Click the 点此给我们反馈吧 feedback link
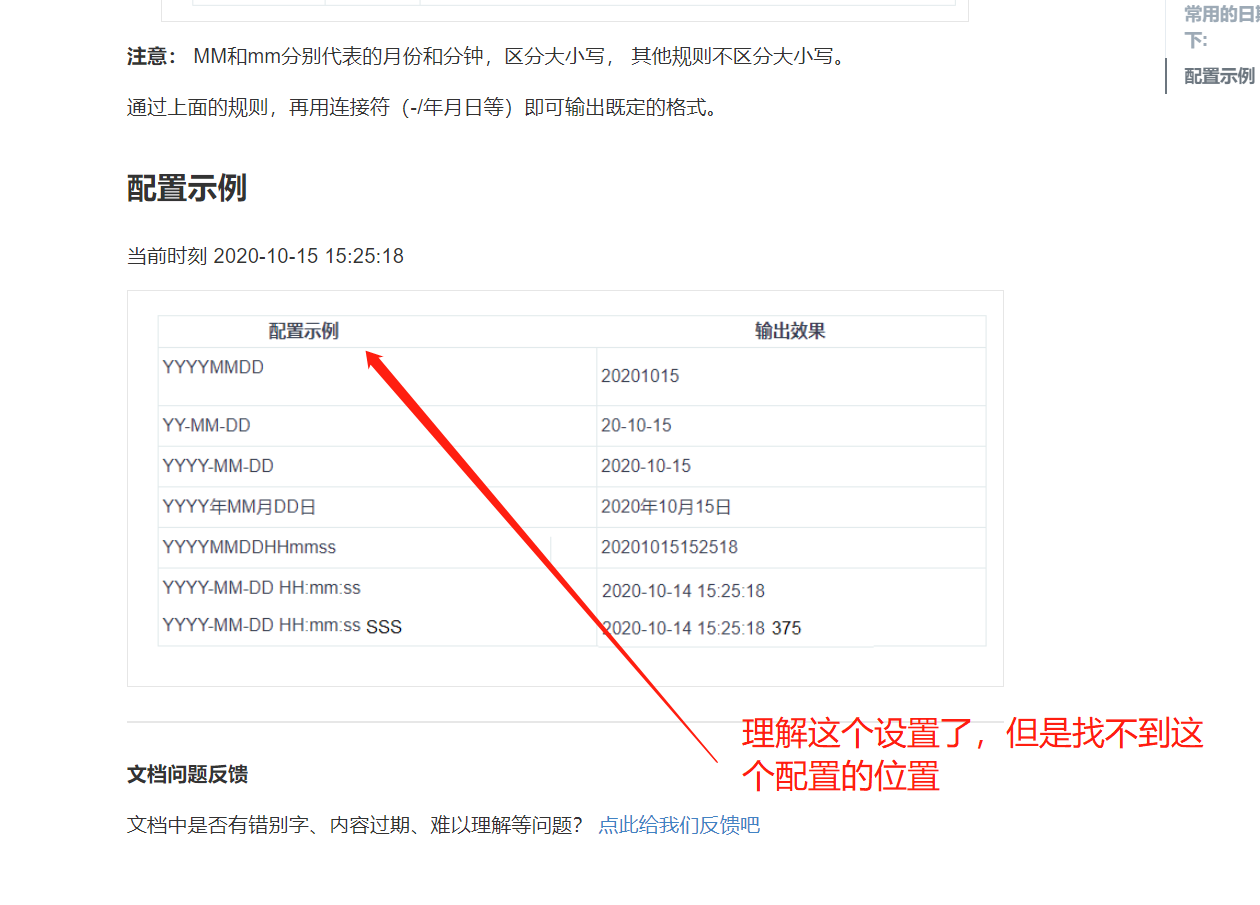1260x905 pixels. coord(679,824)
